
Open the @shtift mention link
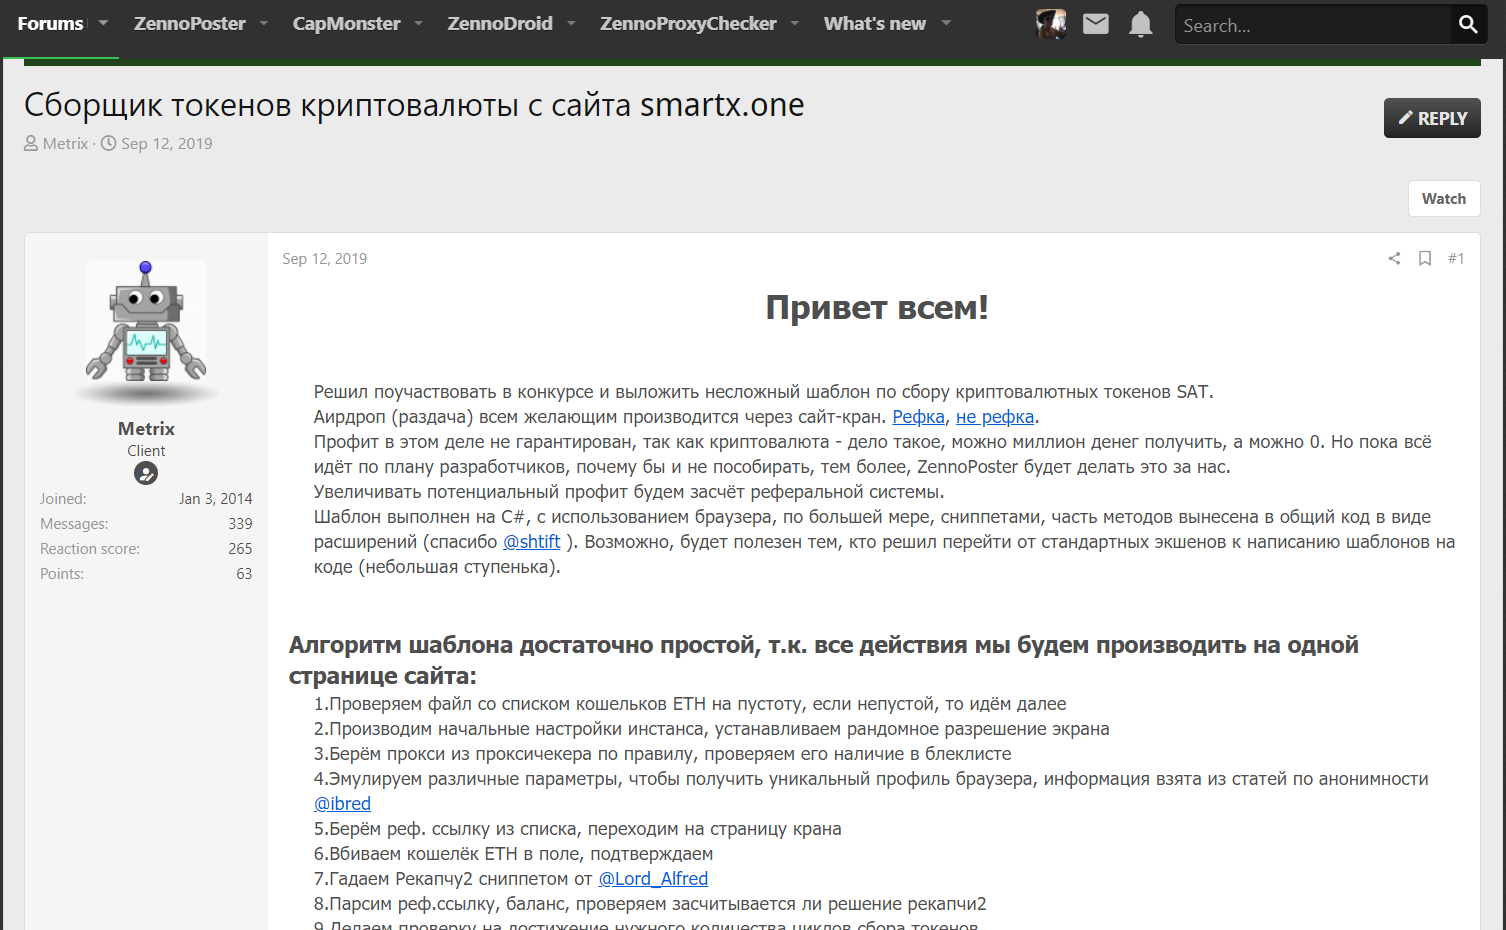coord(531,542)
